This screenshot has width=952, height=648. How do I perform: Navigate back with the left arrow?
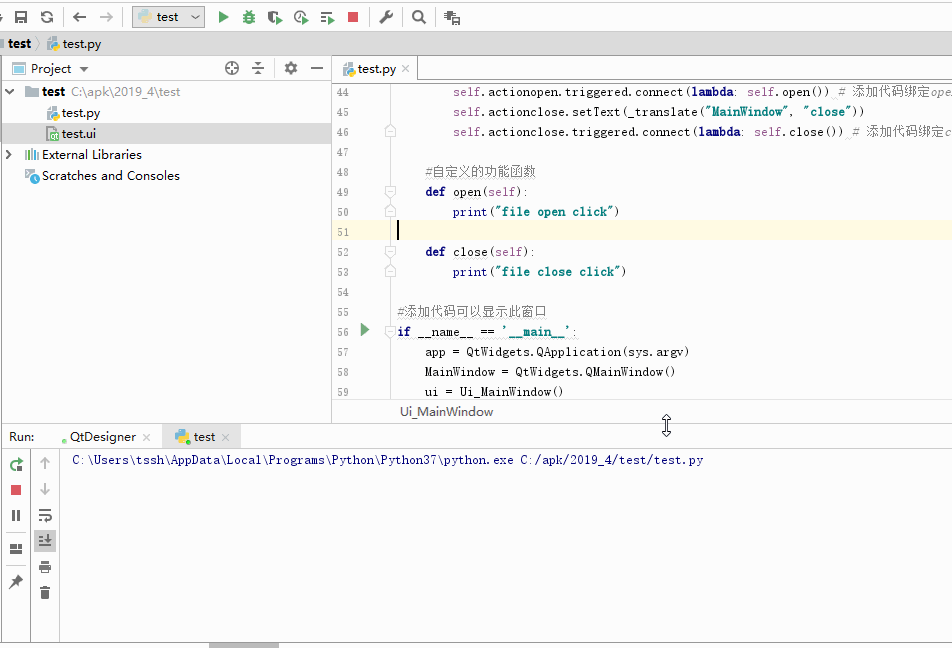[x=80, y=17]
